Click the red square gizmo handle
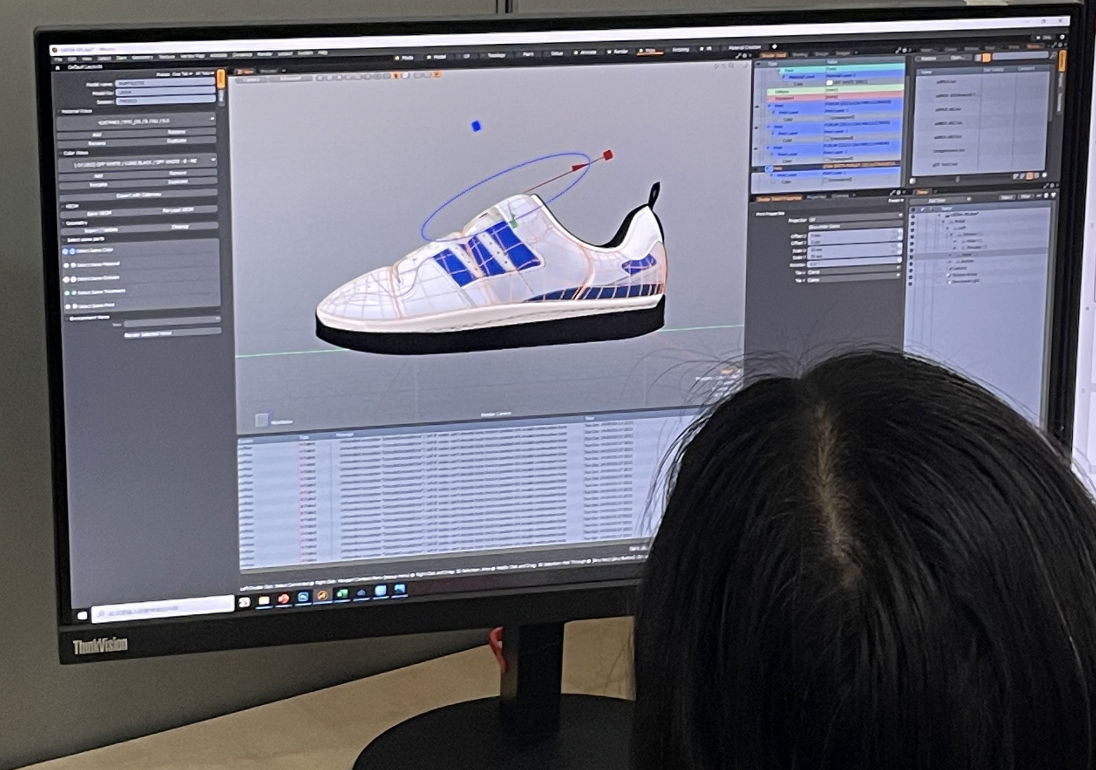Viewport: 1096px width, 770px height. point(607,155)
